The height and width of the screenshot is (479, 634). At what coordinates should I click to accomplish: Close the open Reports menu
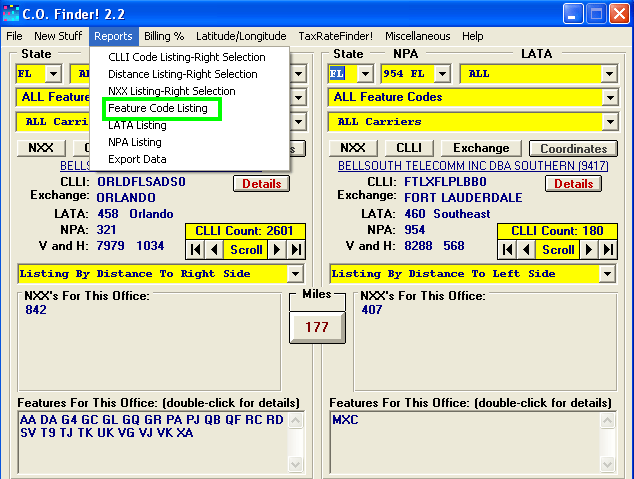pyautogui.click(x=113, y=36)
